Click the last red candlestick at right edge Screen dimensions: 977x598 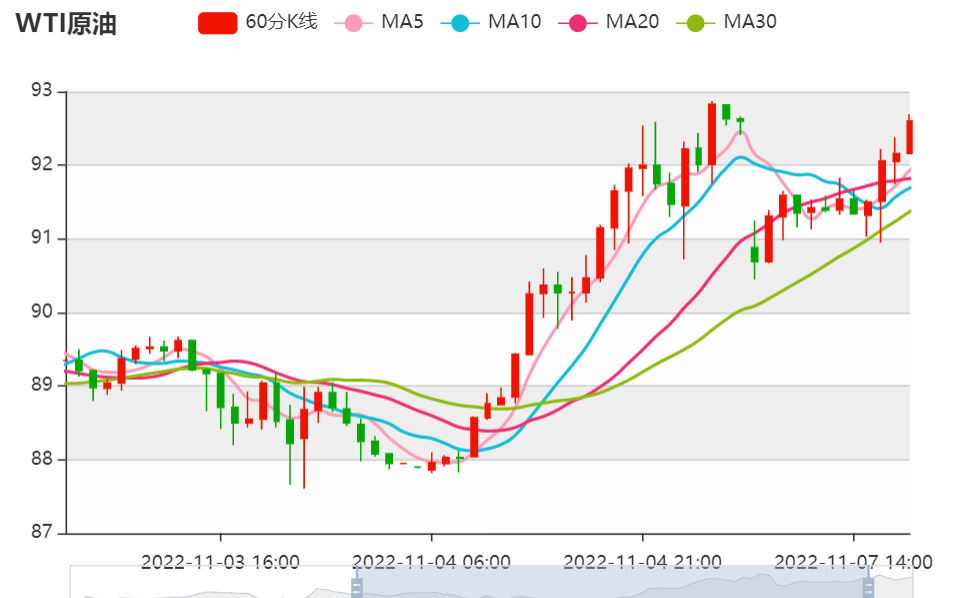(910, 136)
